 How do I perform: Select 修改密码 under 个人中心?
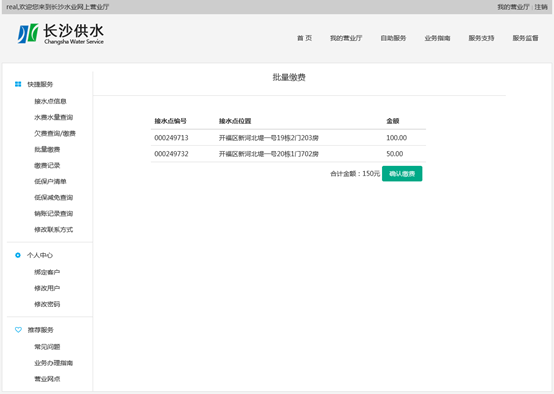click(x=47, y=304)
